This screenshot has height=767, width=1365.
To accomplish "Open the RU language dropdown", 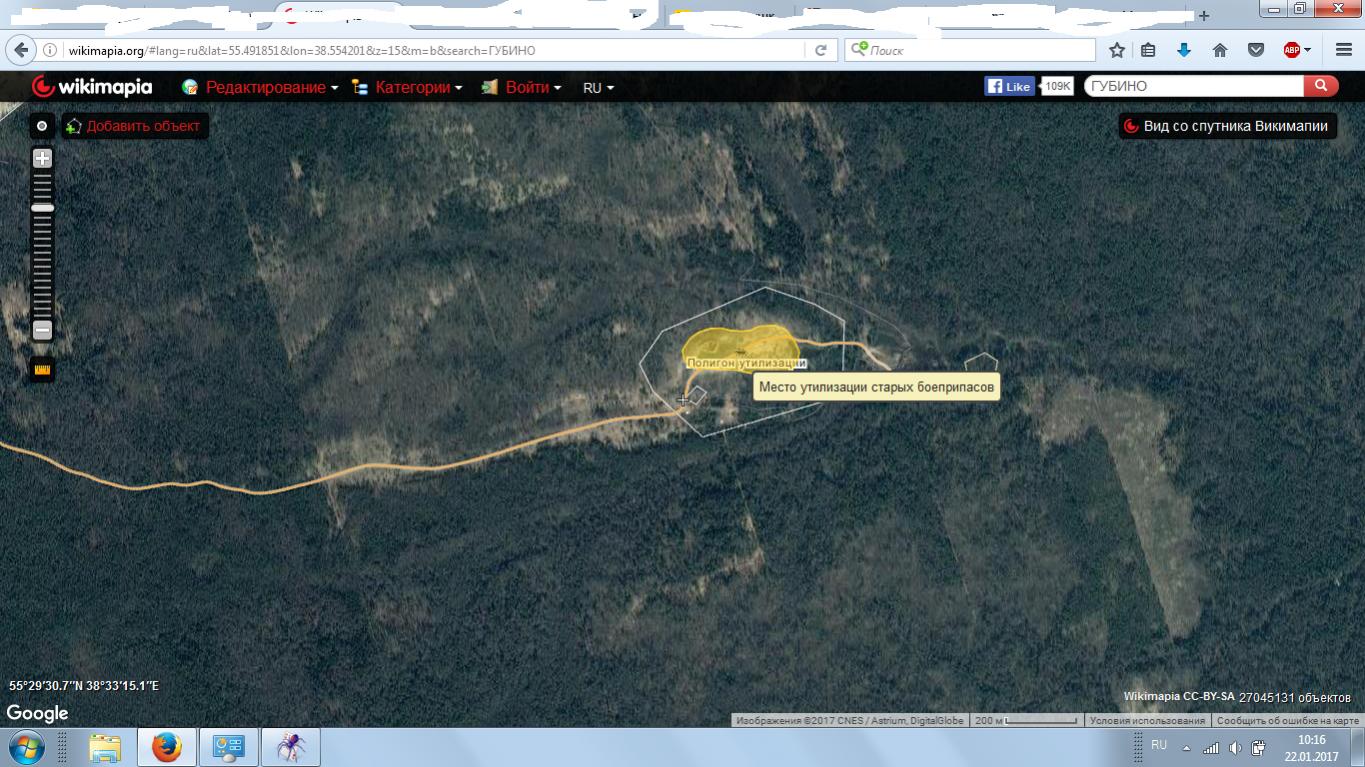I will tap(598, 88).
